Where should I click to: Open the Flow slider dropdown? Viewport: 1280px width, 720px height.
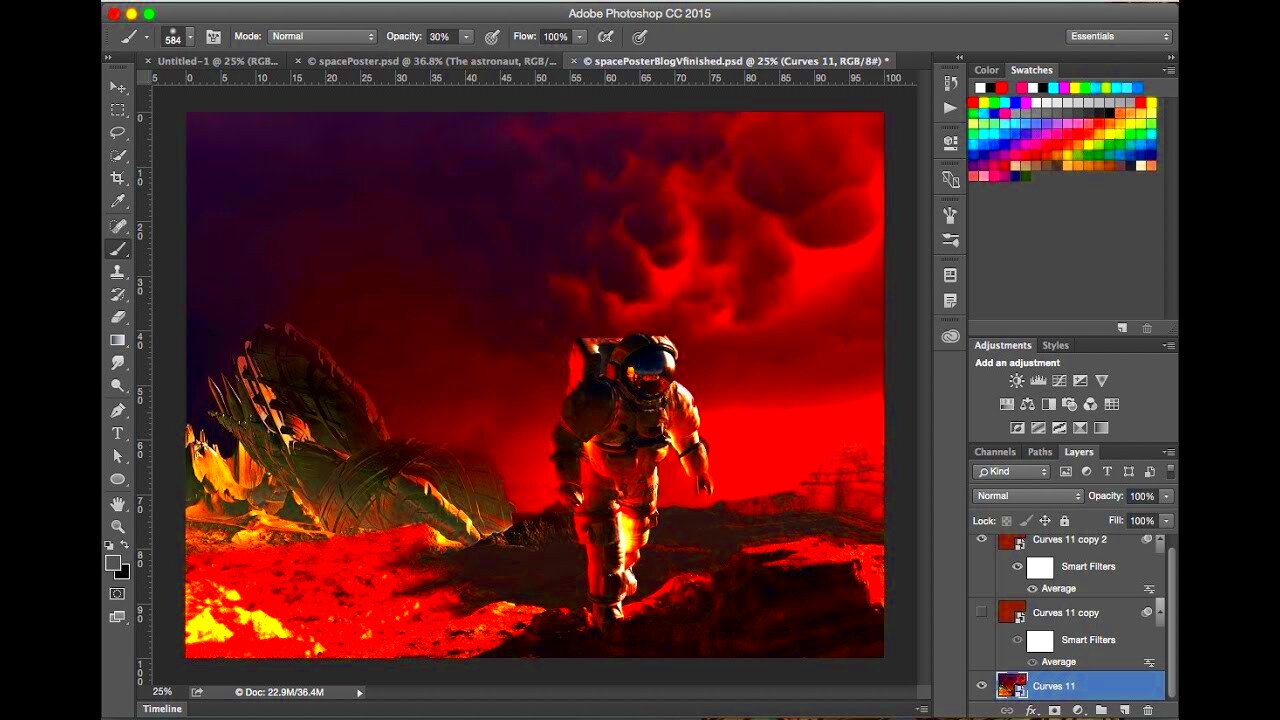point(579,36)
